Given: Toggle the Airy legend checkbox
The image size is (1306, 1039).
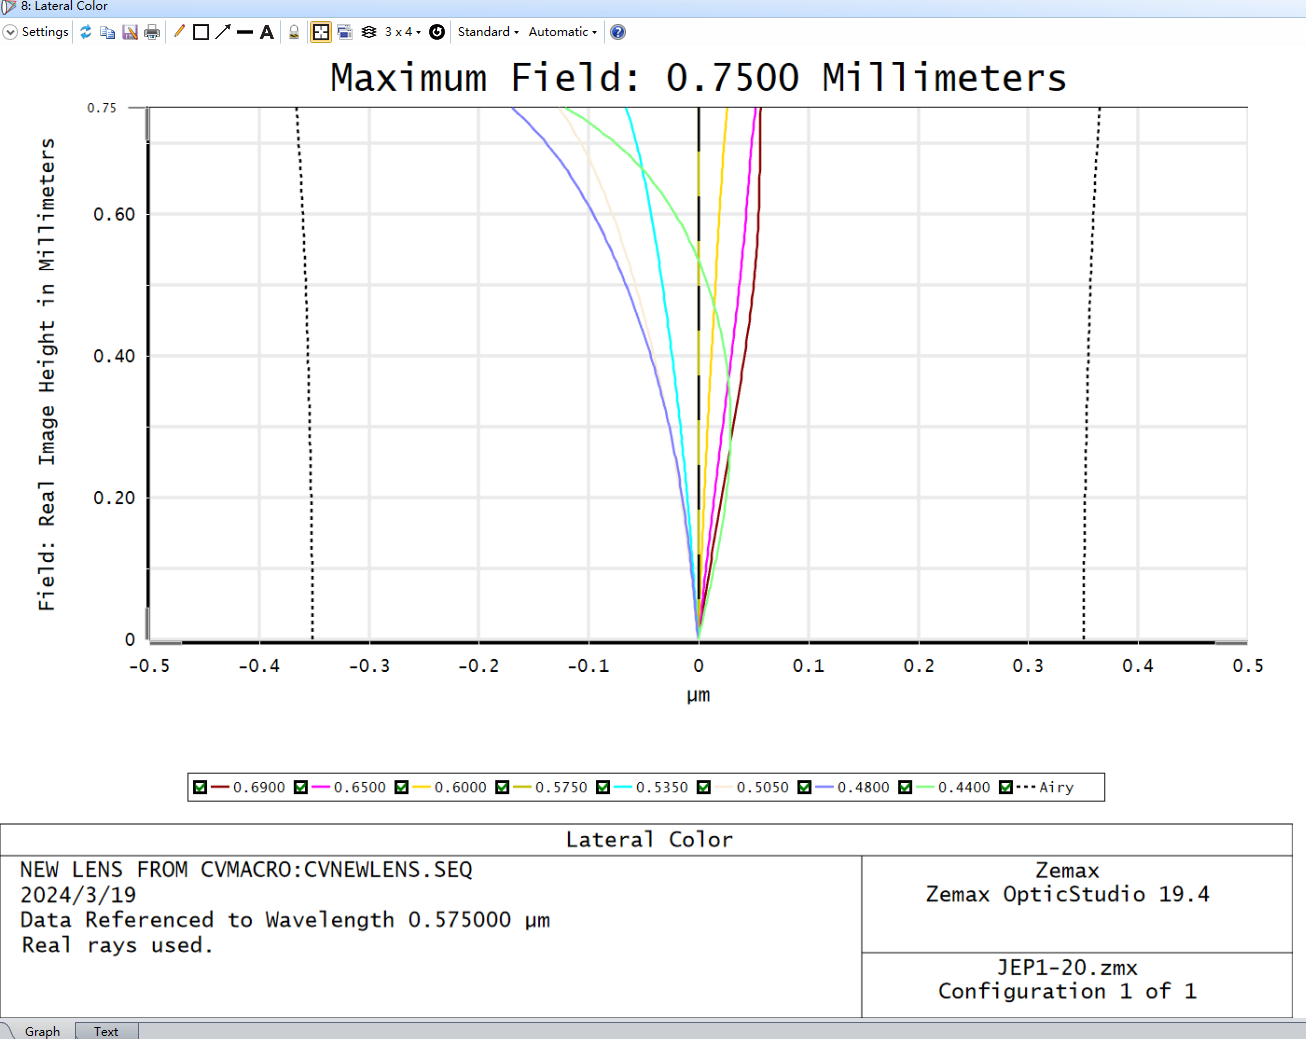Looking at the screenshot, I should point(1006,787).
